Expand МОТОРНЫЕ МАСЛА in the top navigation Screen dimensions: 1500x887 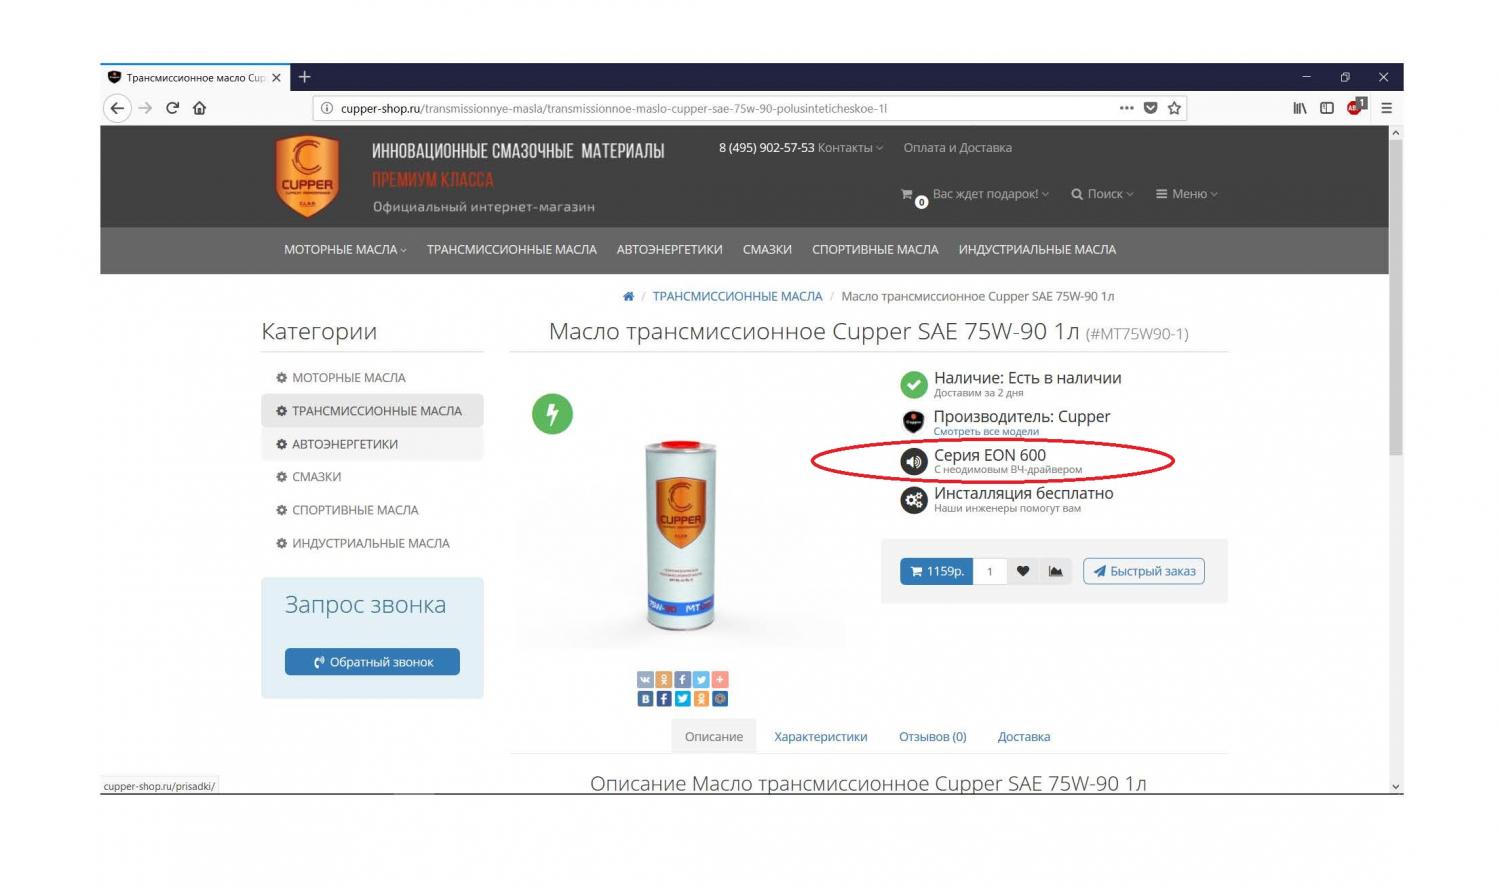click(345, 250)
